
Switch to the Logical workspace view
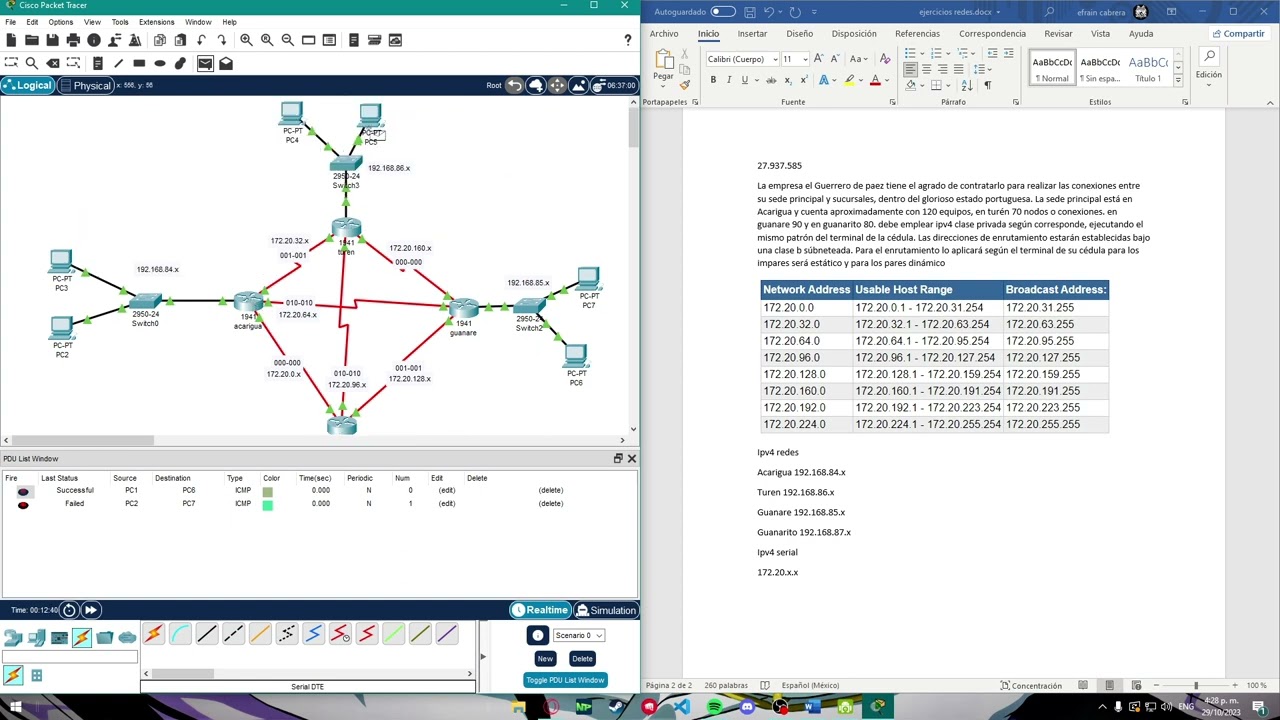pos(27,85)
